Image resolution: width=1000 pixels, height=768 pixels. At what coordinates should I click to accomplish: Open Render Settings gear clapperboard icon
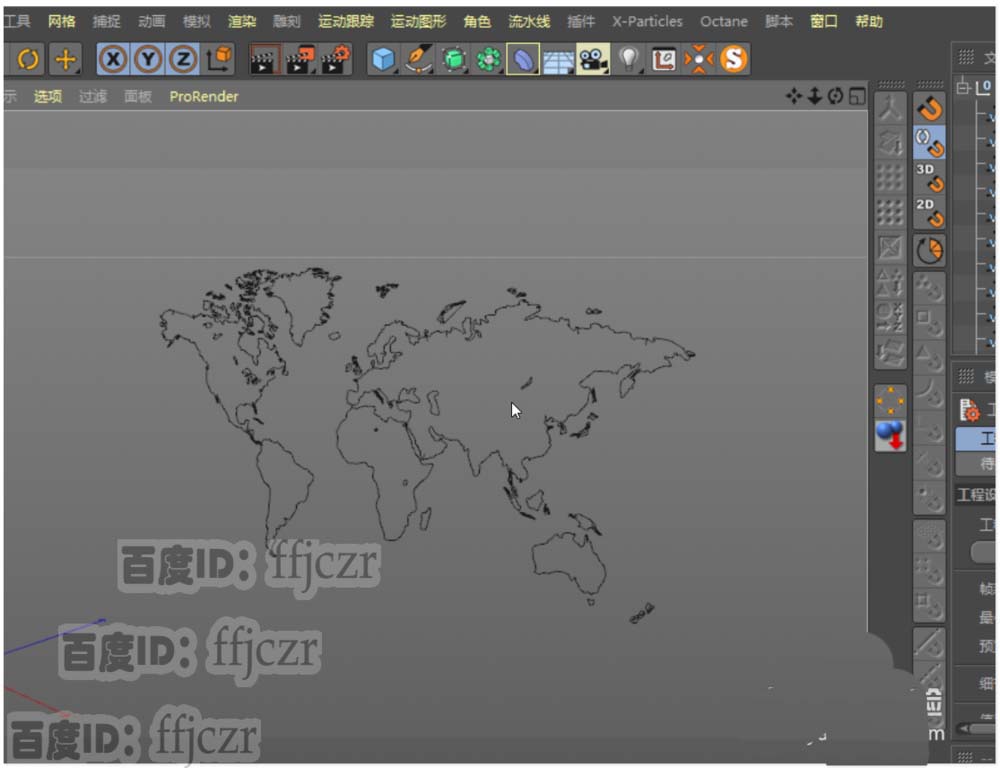(x=335, y=59)
